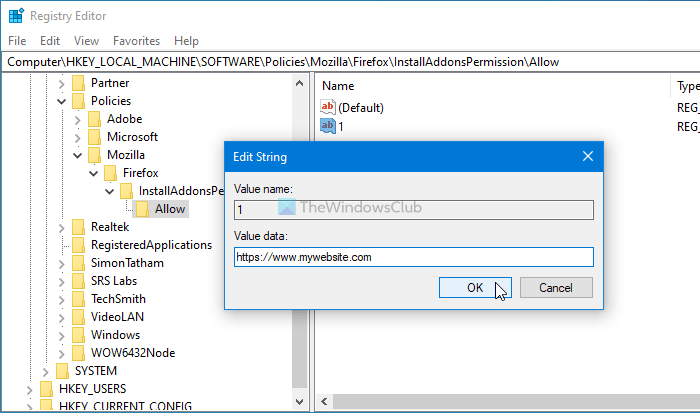Select the Mozilla folder icon
Viewport: 700px width, 413px height.
pos(95,155)
